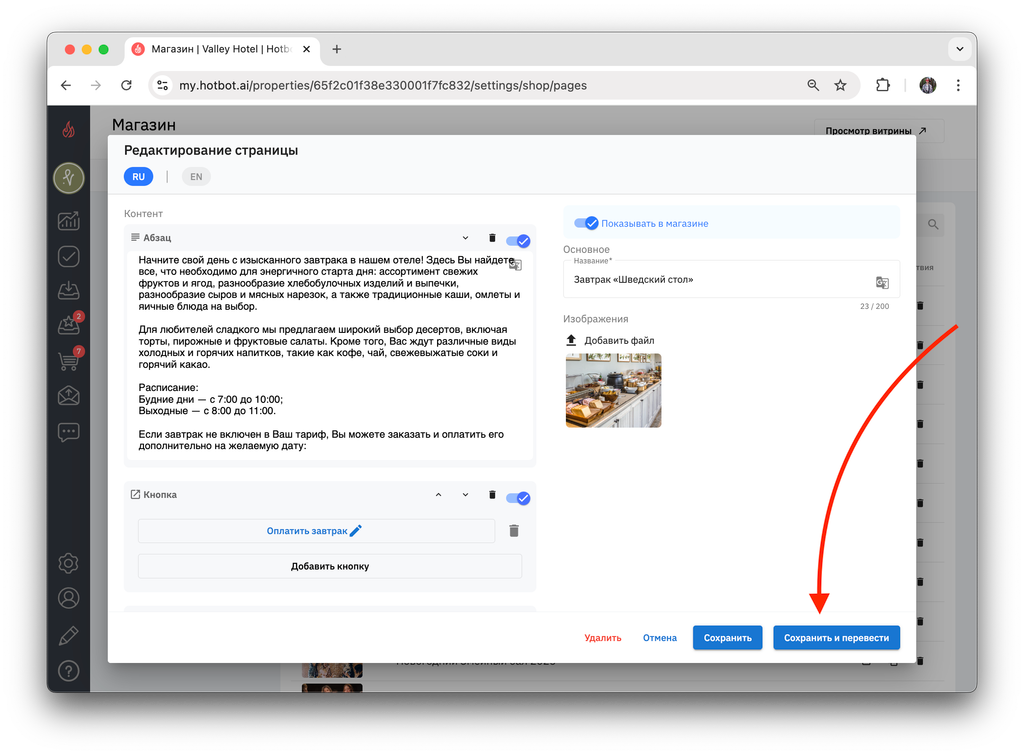Toggle the Кнопка block visibility switch

518,498
